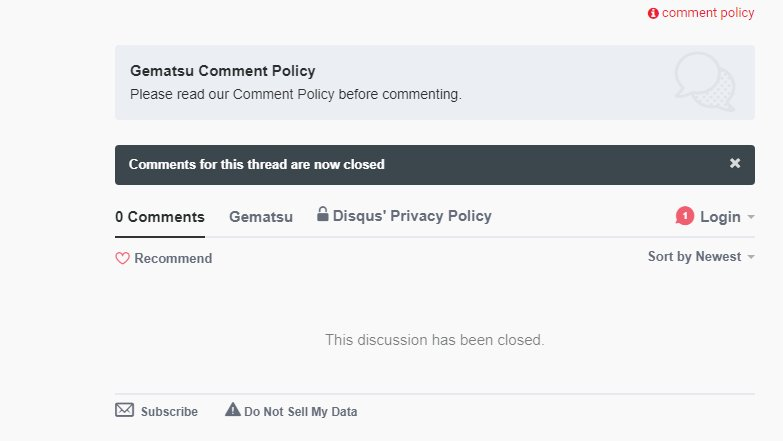Click the warning triangle icon in footer
783x441 pixels.
[x=233, y=409]
